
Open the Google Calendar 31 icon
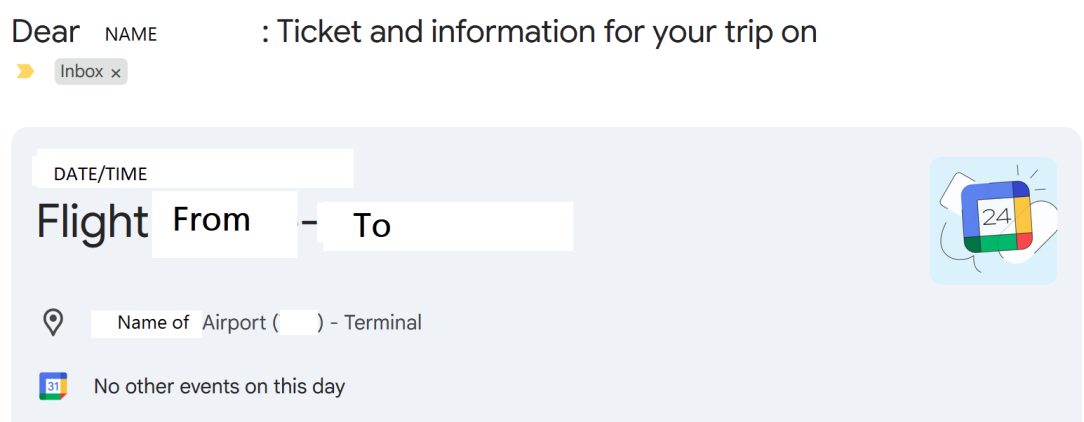pos(53,386)
